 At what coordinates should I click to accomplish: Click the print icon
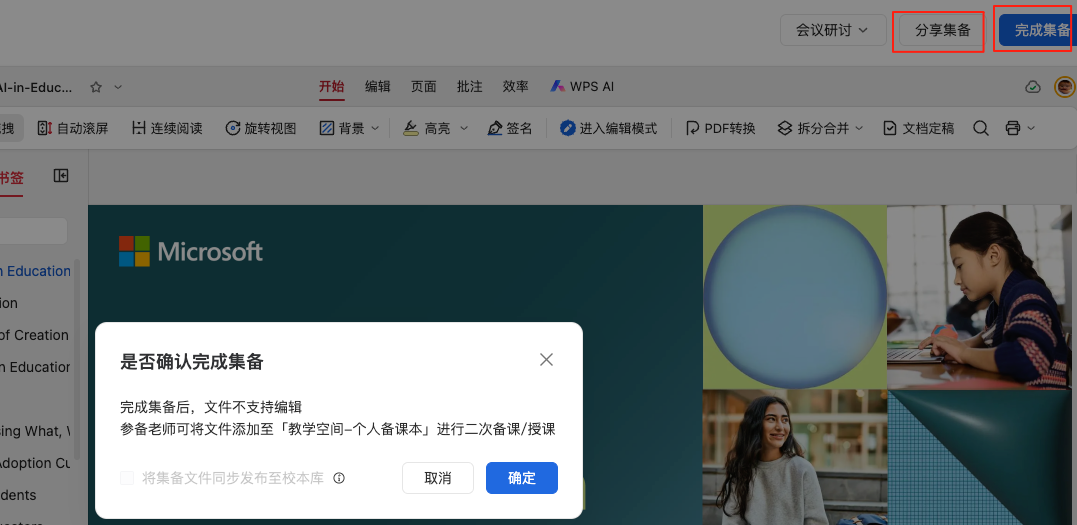point(1012,128)
